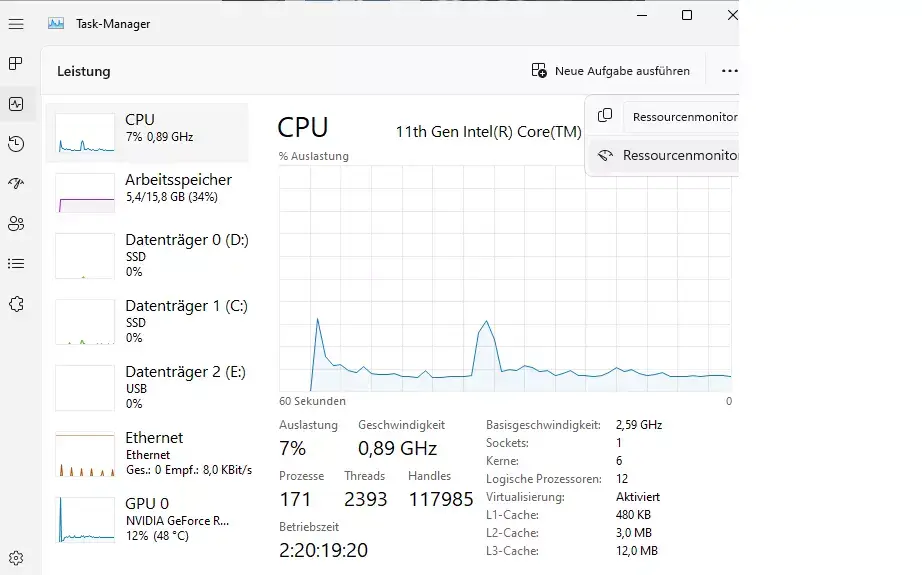The image size is (922, 575).
Task: Open the Services puzzle-piece sidebar icon
Action: (16, 304)
